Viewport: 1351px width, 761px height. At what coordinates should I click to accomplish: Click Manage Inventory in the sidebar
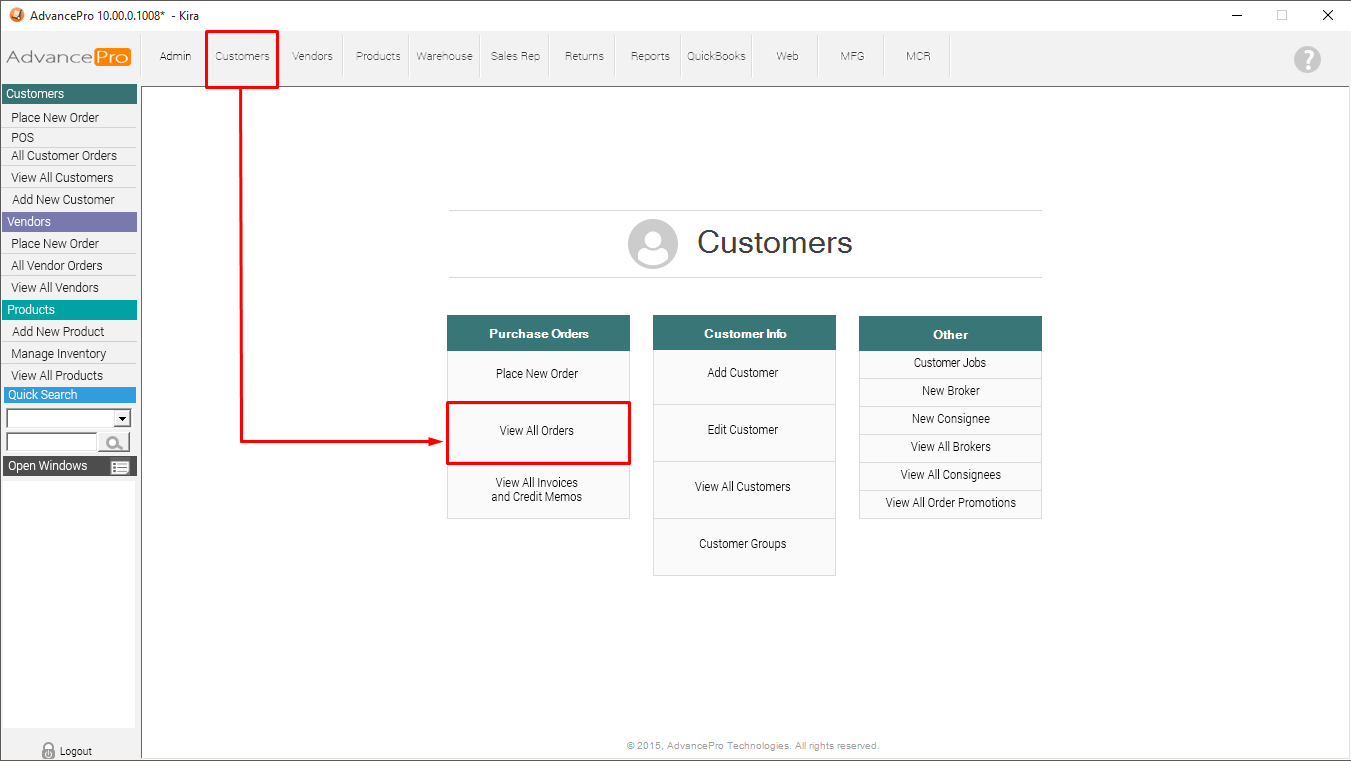pos(58,354)
